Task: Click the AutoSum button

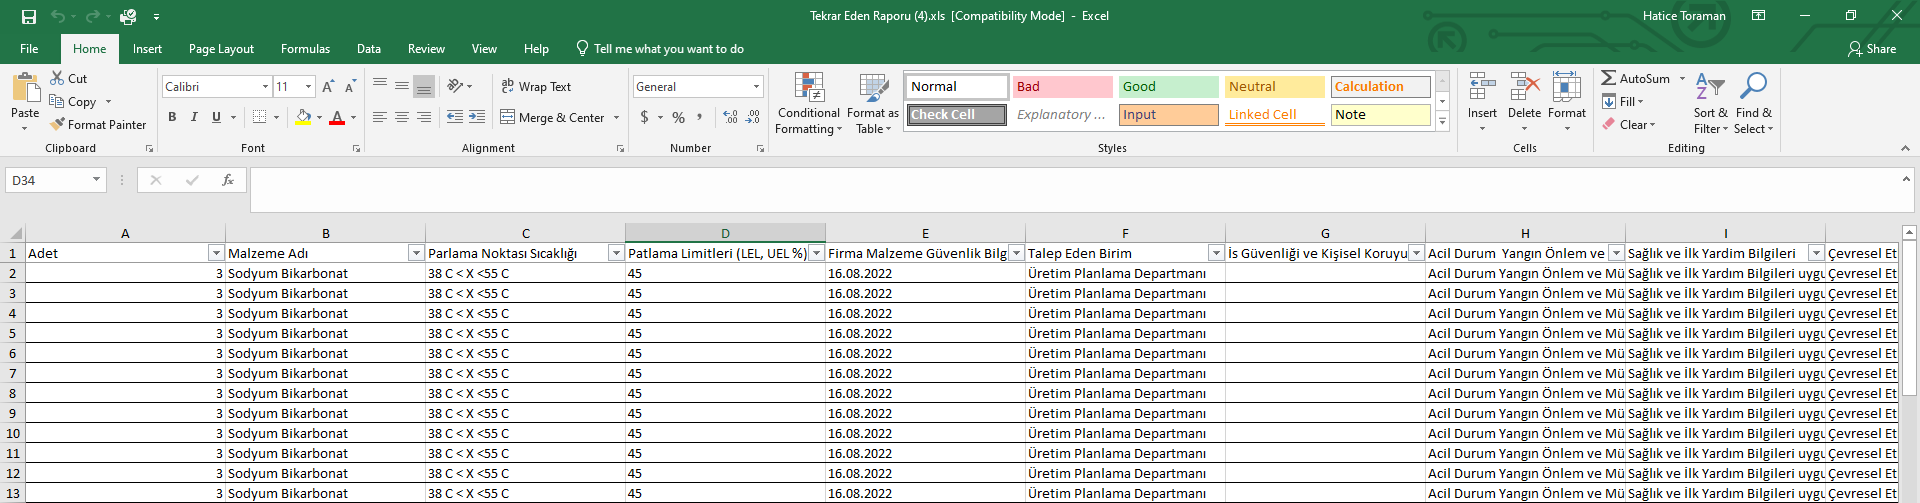Action: click(1634, 78)
